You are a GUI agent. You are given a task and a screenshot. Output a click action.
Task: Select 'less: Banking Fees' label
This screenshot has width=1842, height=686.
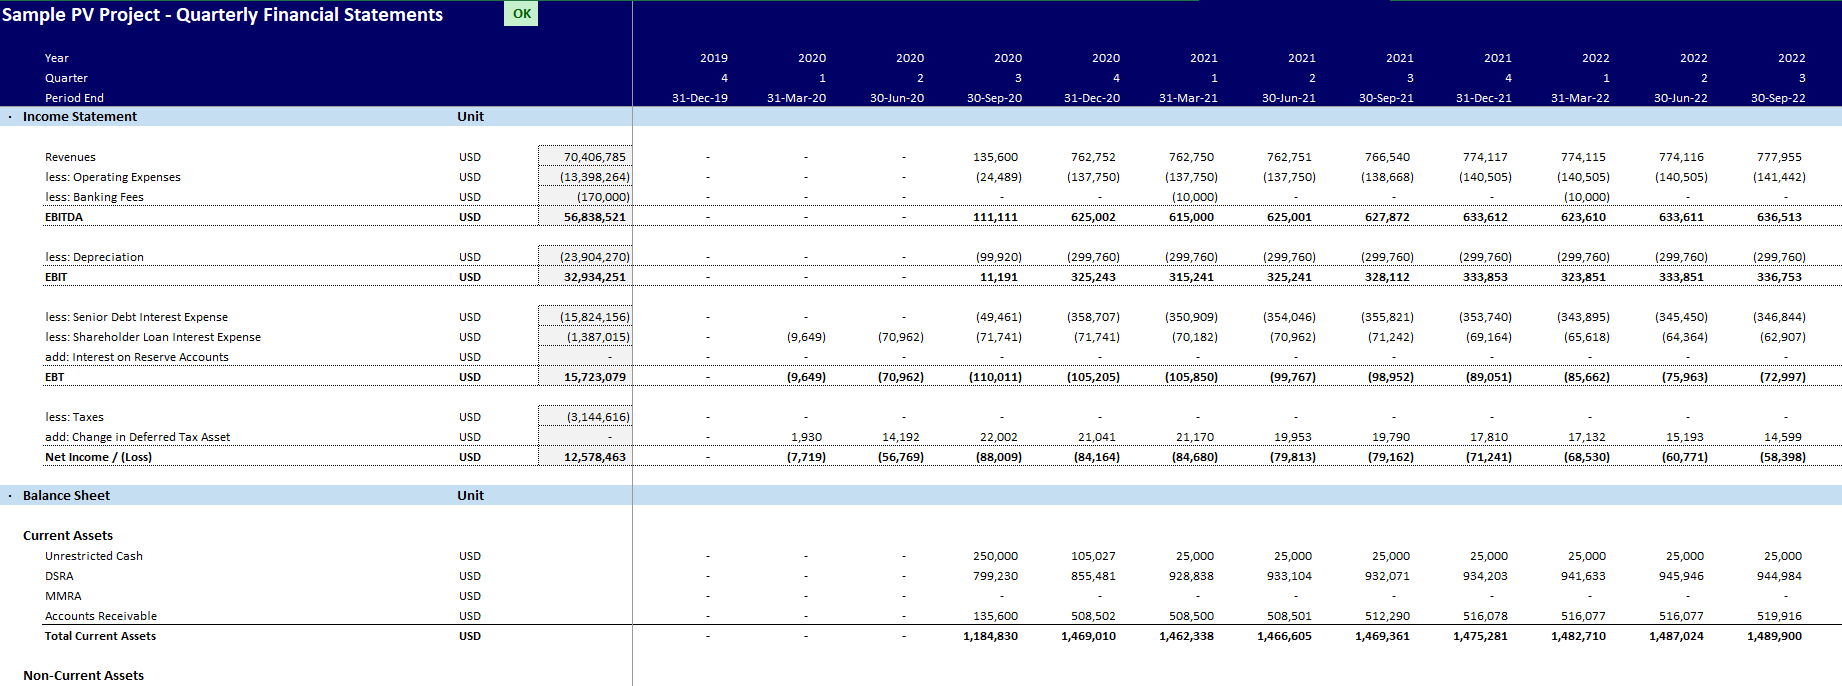[94, 197]
